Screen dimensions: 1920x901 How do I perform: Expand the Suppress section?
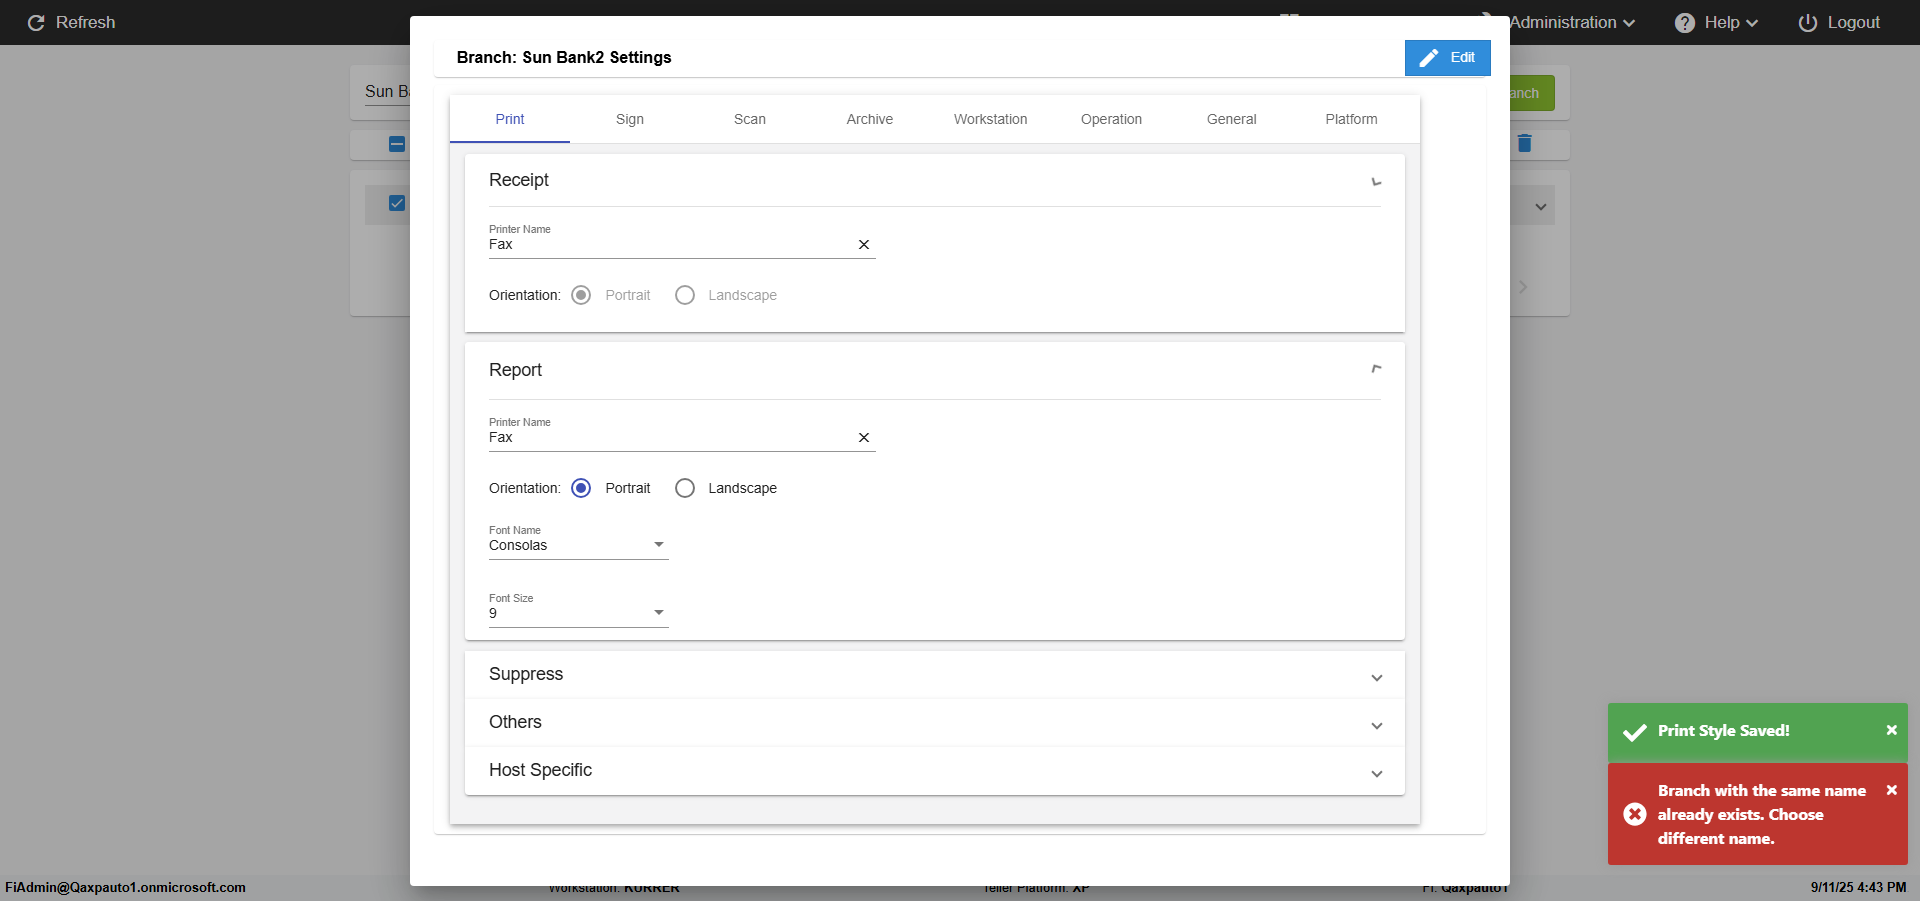[x=934, y=675]
